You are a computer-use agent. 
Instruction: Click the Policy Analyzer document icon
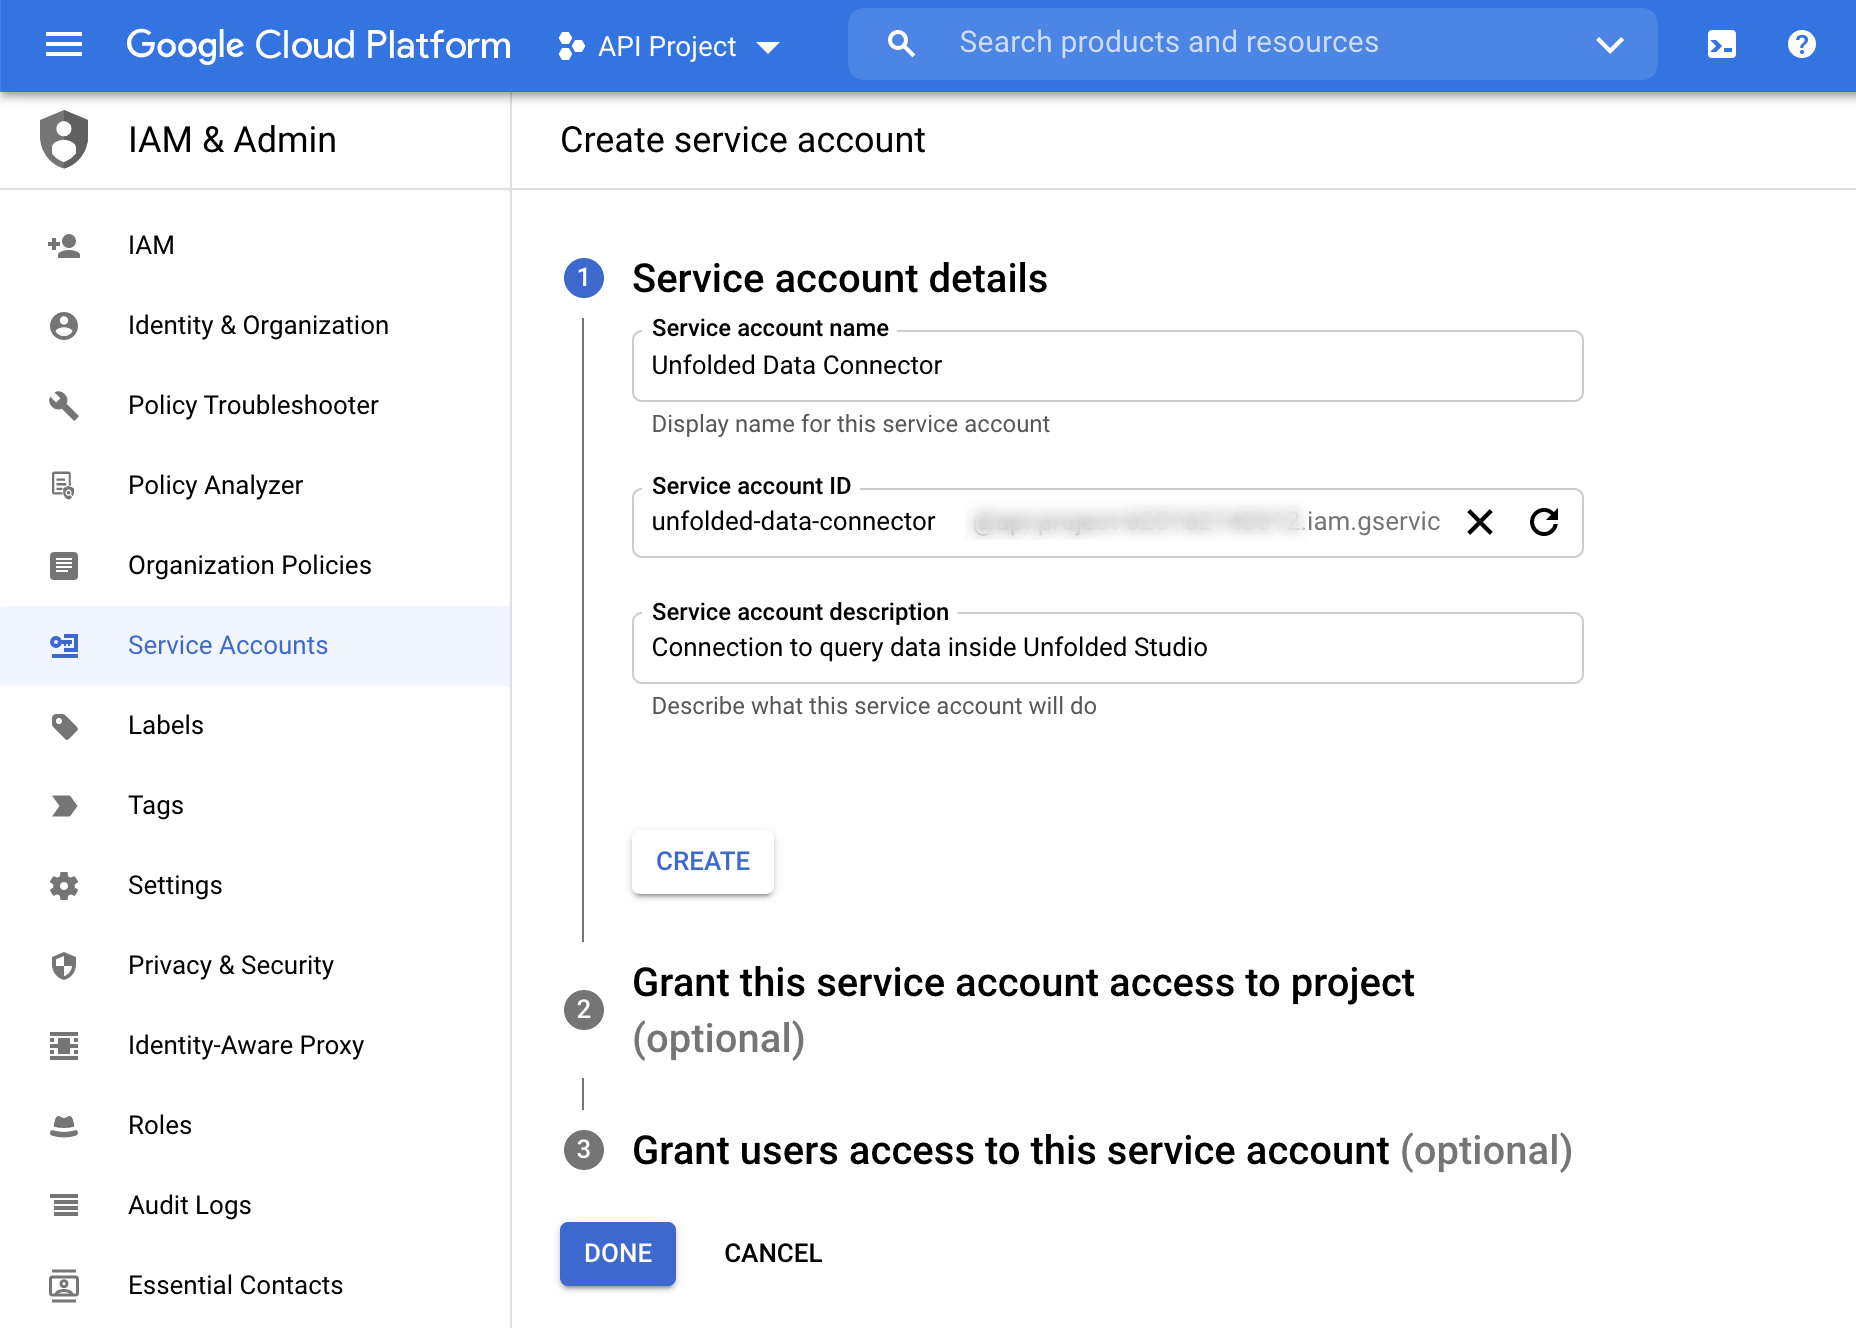pyautogui.click(x=64, y=485)
